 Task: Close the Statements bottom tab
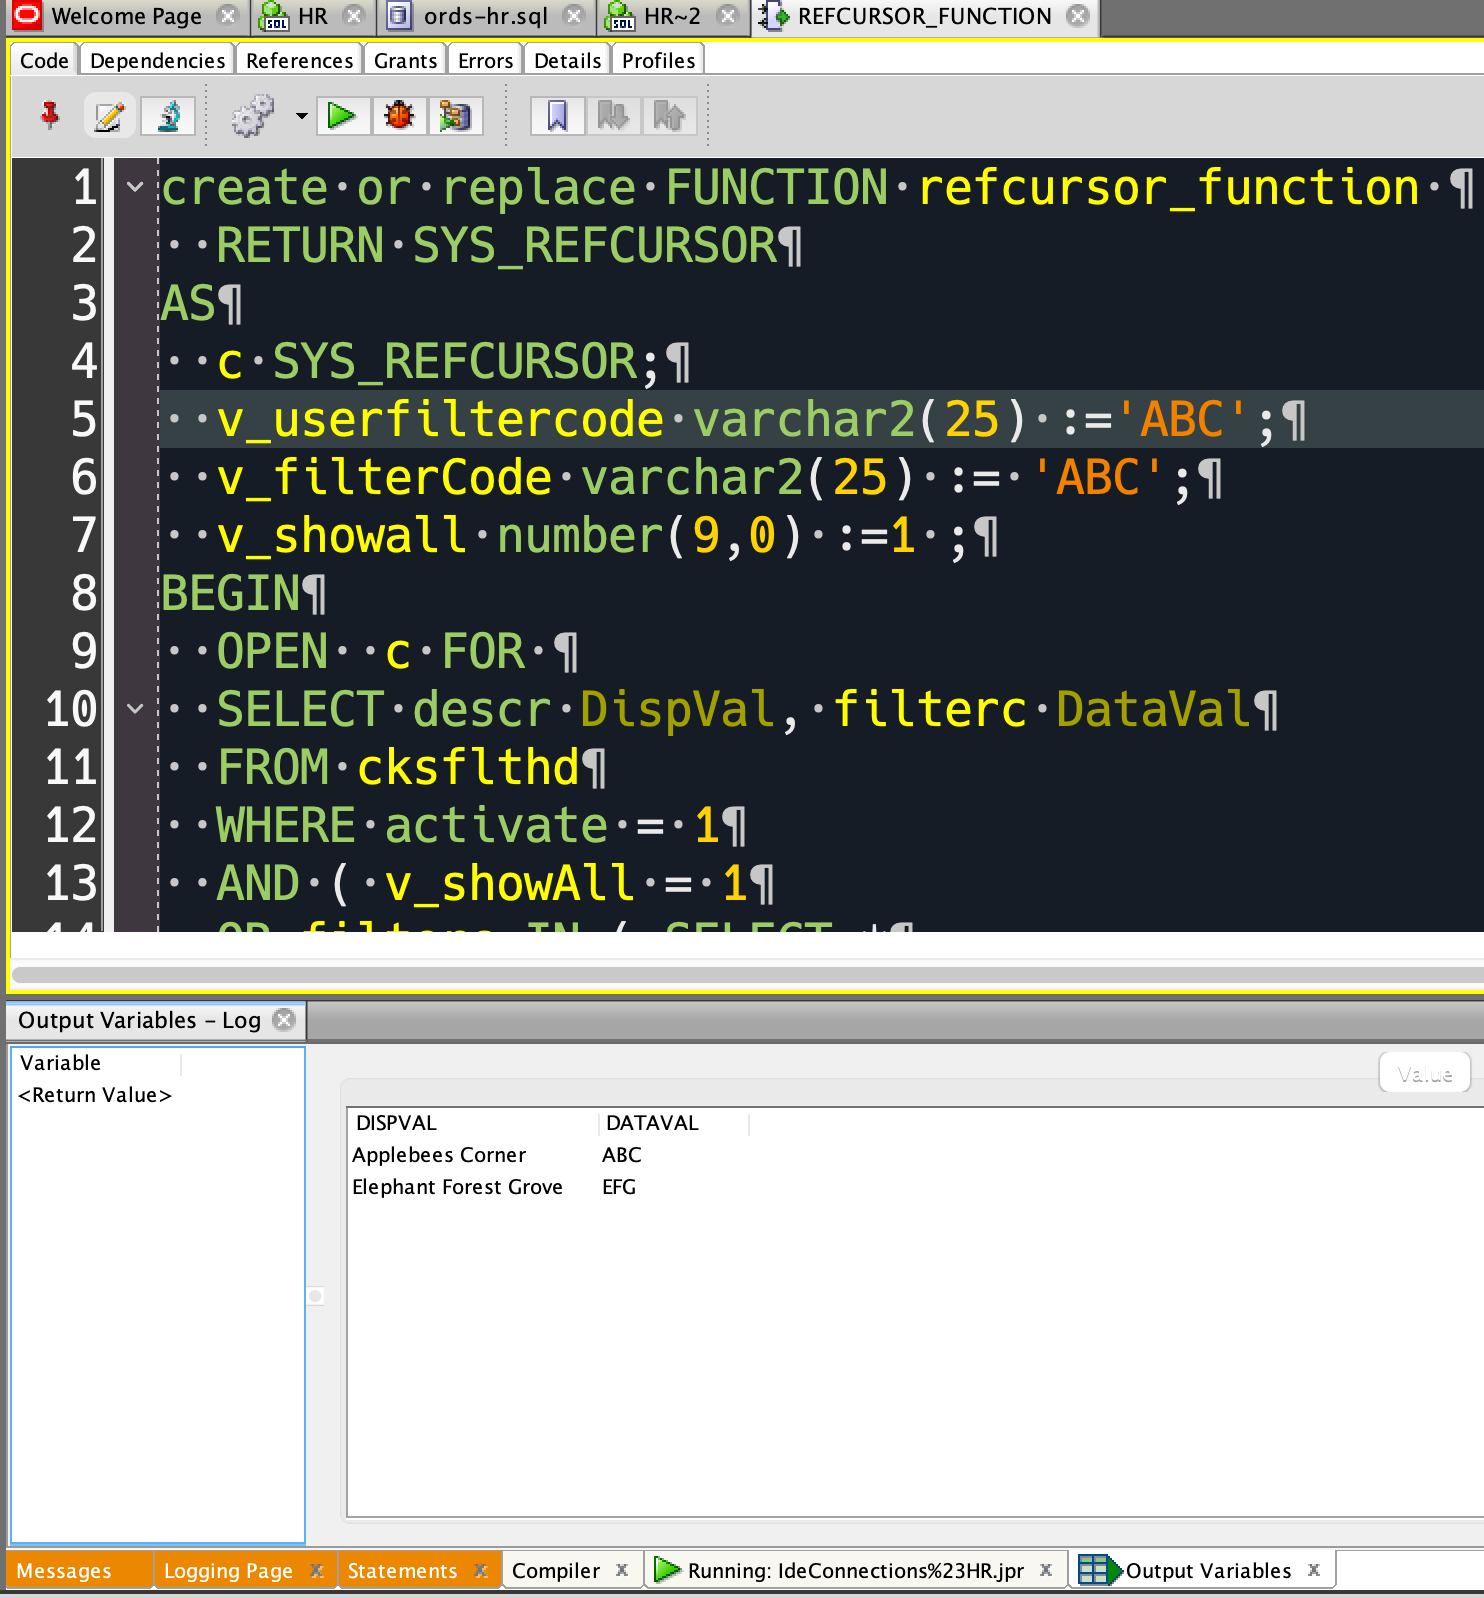coord(481,1570)
